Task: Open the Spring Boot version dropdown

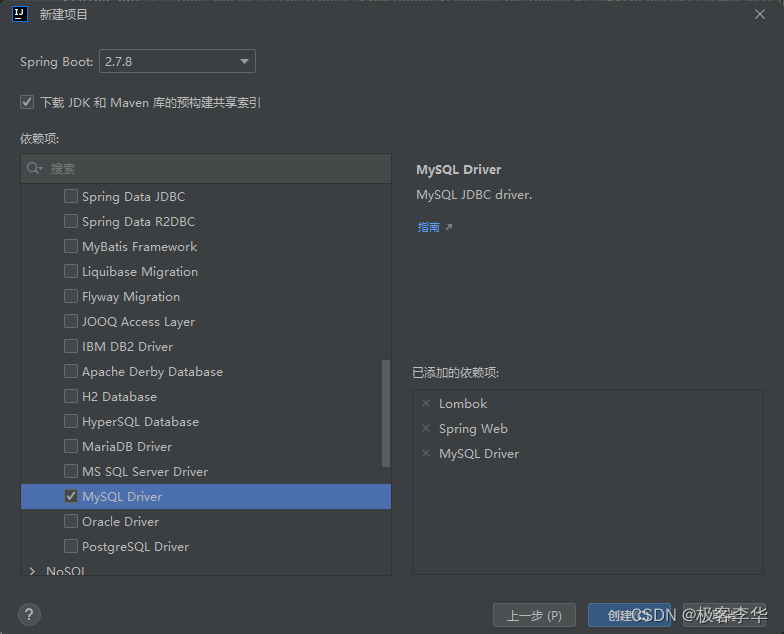Action: 177,61
